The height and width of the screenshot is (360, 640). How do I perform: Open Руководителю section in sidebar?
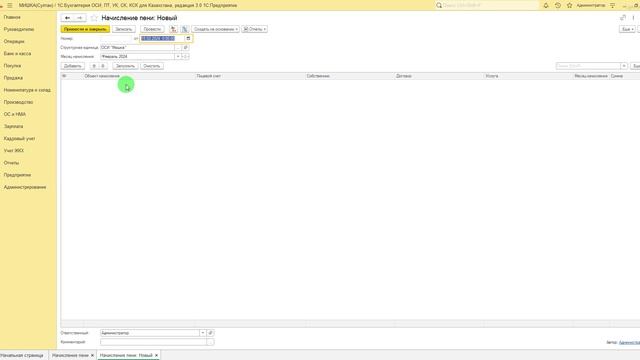pyautogui.click(x=19, y=29)
